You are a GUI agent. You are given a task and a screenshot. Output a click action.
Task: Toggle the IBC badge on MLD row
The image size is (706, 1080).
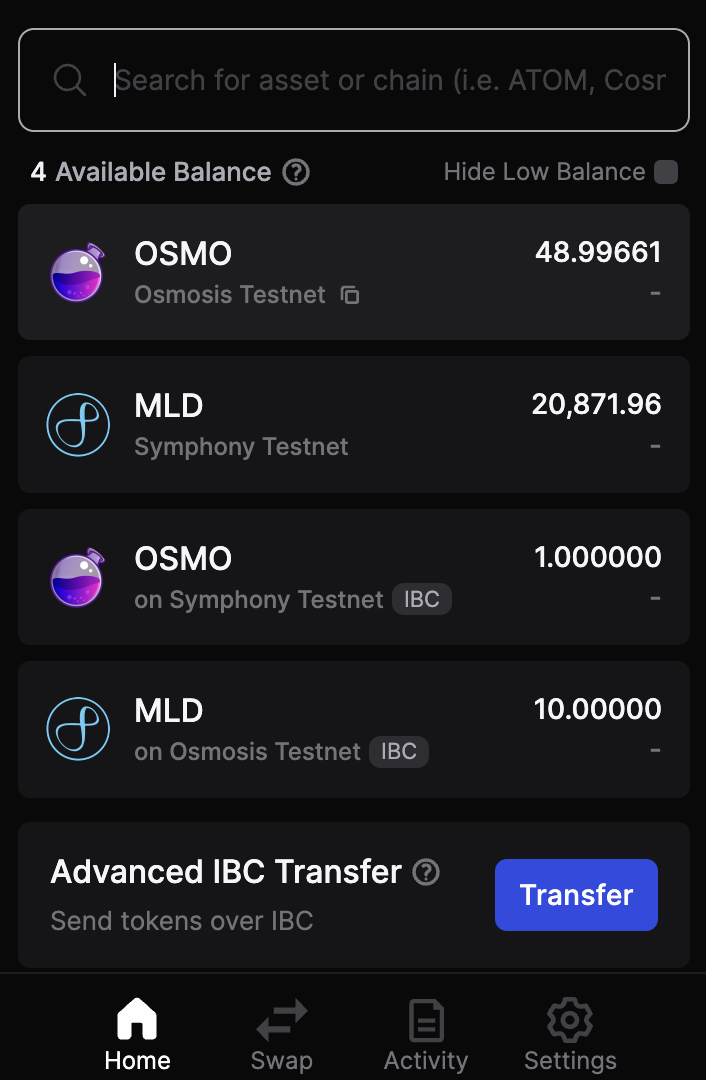coord(399,751)
